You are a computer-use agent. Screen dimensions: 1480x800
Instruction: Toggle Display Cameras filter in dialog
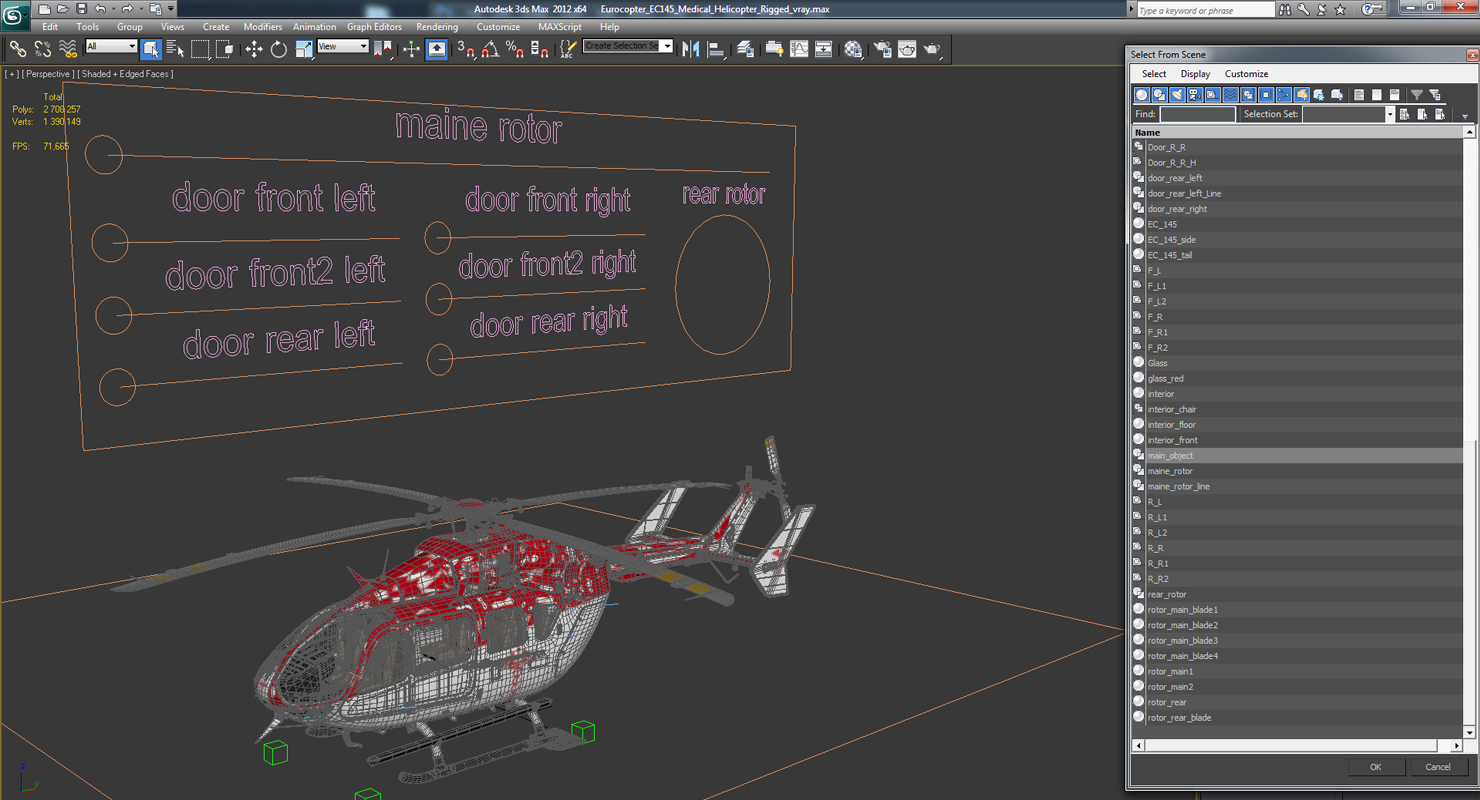[x=1194, y=95]
